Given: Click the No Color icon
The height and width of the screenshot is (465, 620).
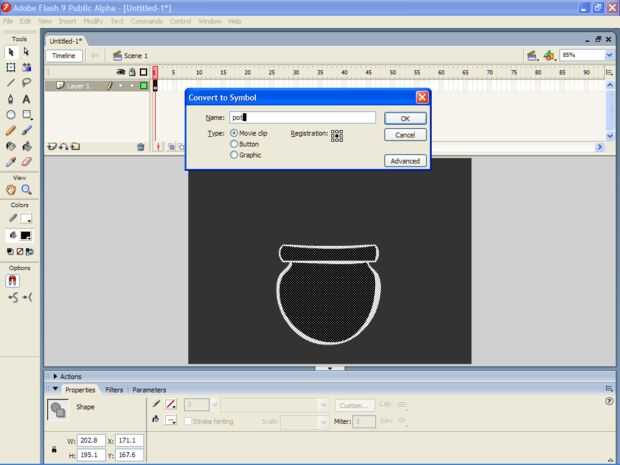Looking at the screenshot, I should [20, 251].
